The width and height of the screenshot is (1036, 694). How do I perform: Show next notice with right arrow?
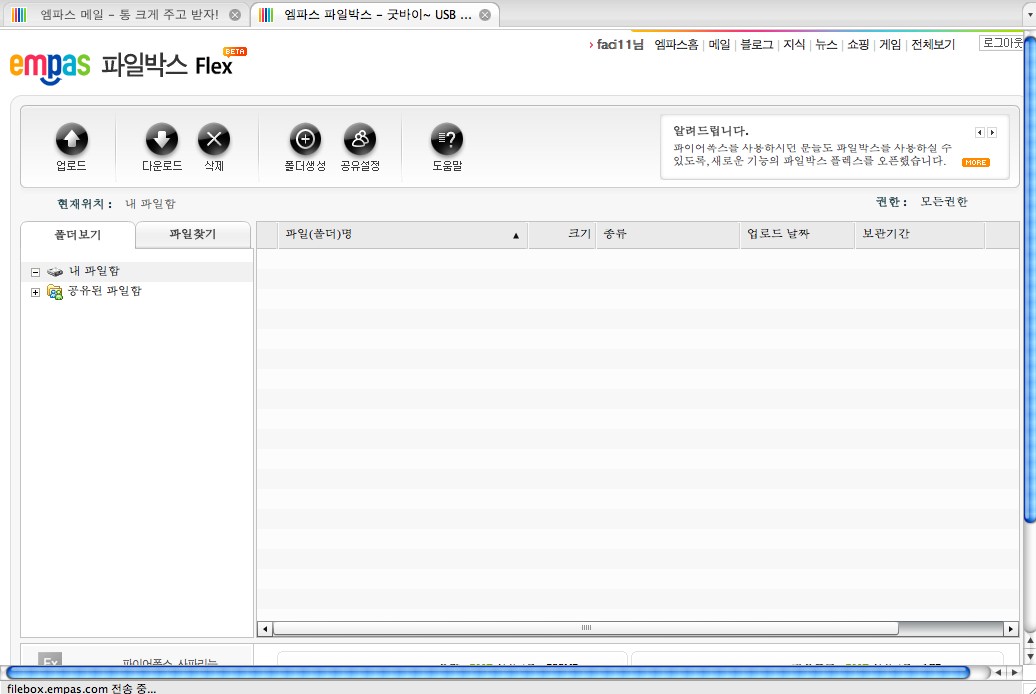[x=992, y=132]
